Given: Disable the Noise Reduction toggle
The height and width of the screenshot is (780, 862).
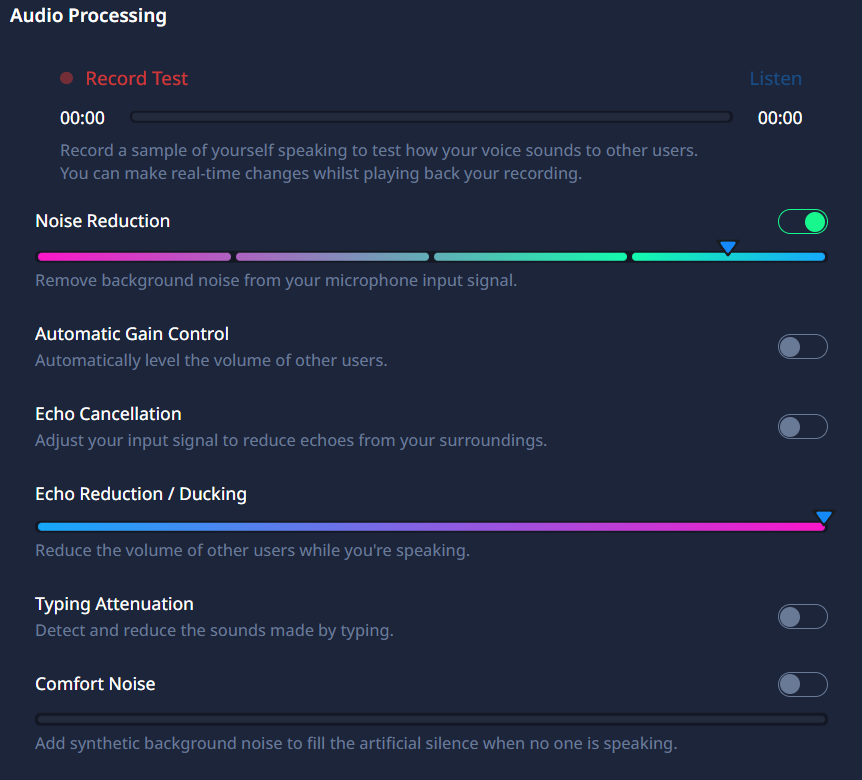Looking at the screenshot, I should (803, 222).
